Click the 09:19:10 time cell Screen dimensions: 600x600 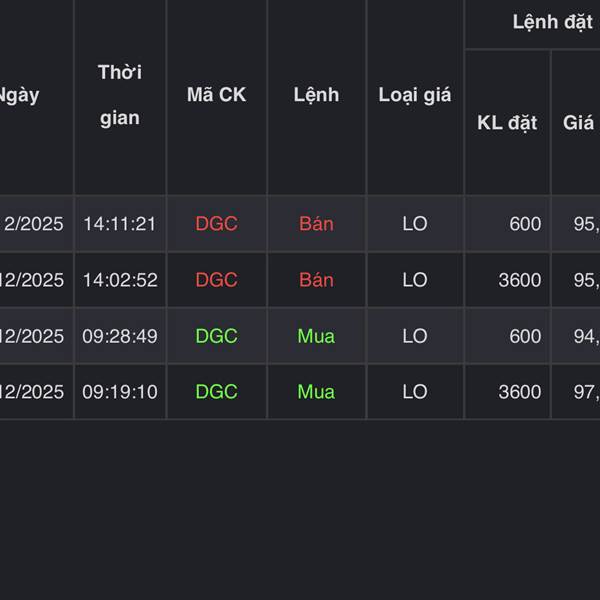[x=120, y=392]
